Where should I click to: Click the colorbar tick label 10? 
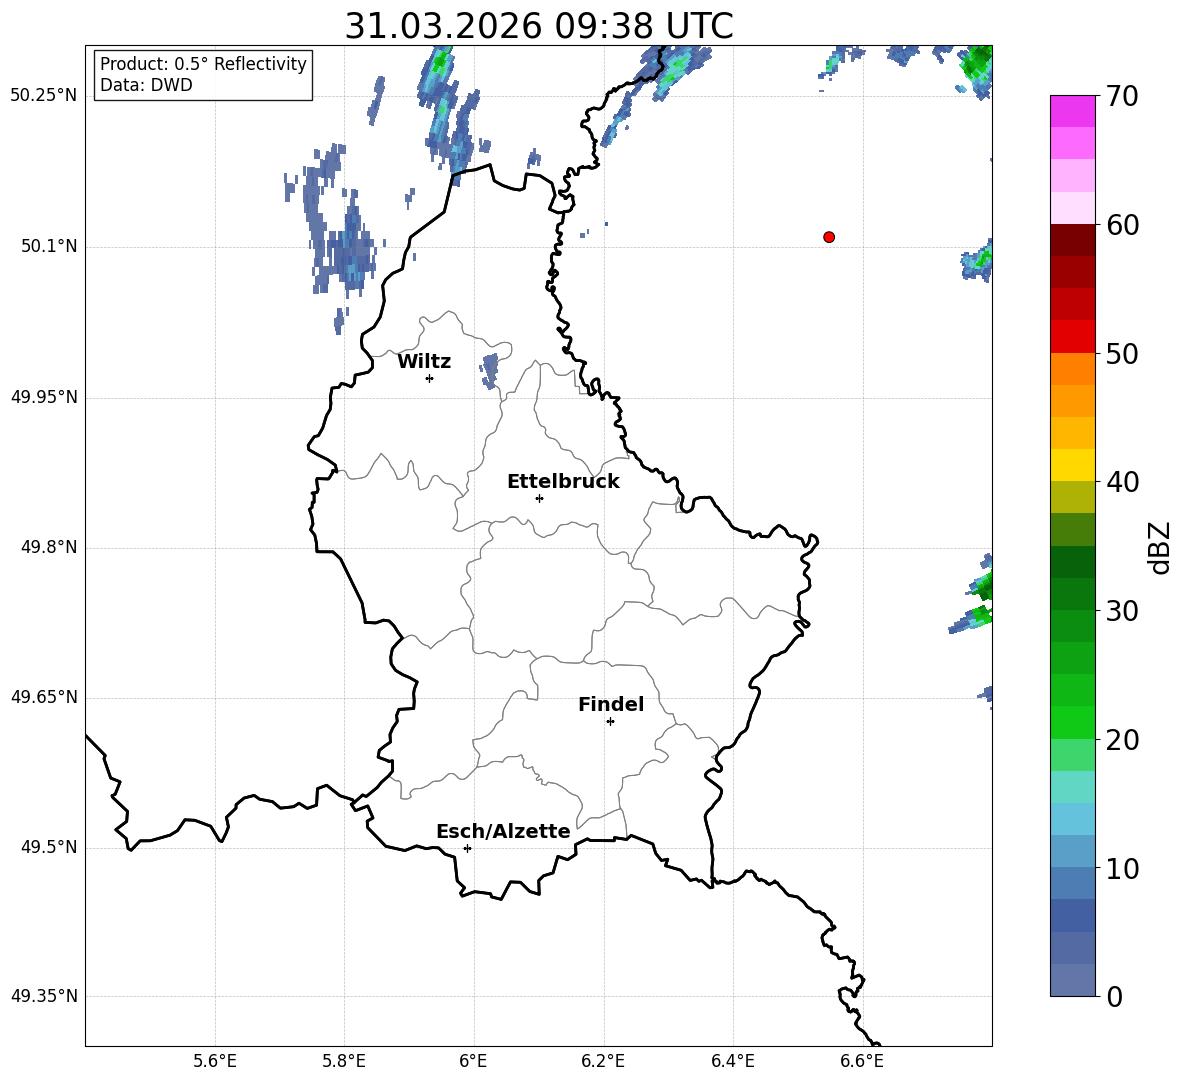(1123, 868)
